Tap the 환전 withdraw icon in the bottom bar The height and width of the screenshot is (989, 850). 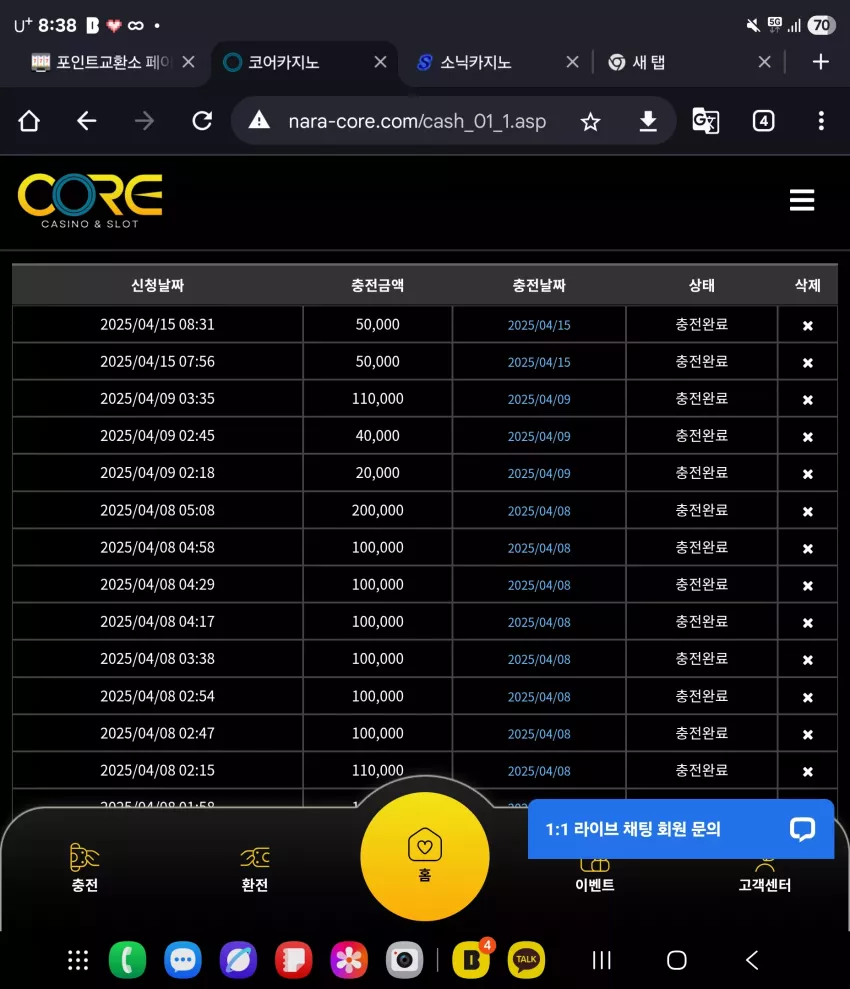255,869
